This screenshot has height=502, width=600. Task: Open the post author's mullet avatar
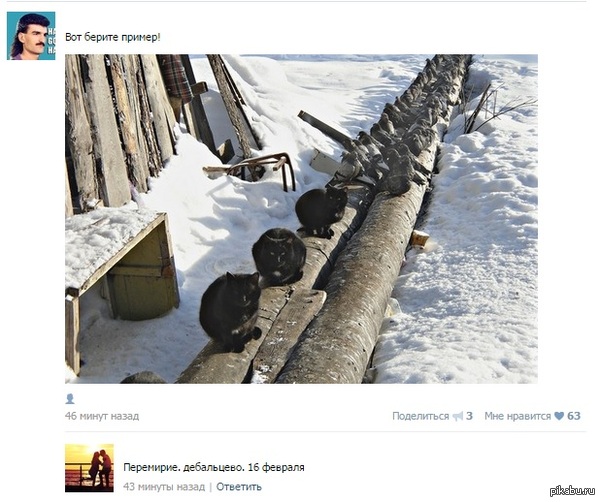tap(31, 36)
